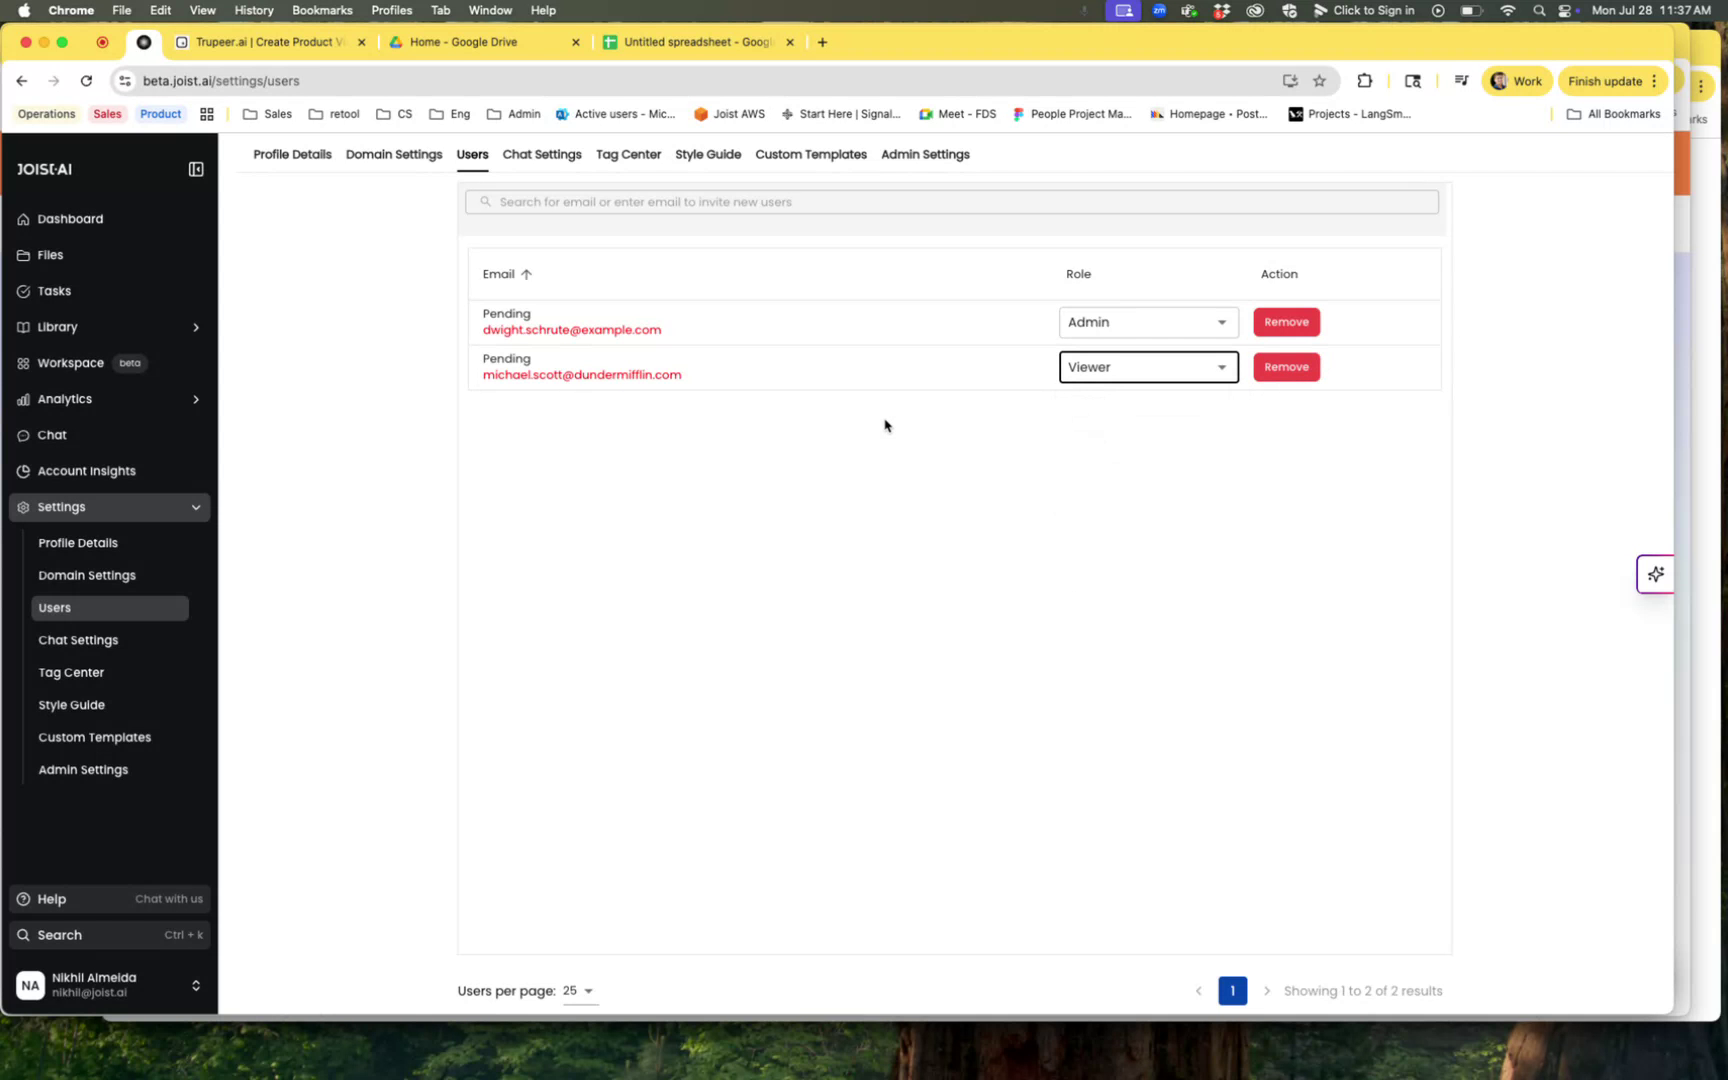Viewport: 1728px width, 1080px height.
Task: Switch to the Style Guide tab
Action: coord(707,154)
